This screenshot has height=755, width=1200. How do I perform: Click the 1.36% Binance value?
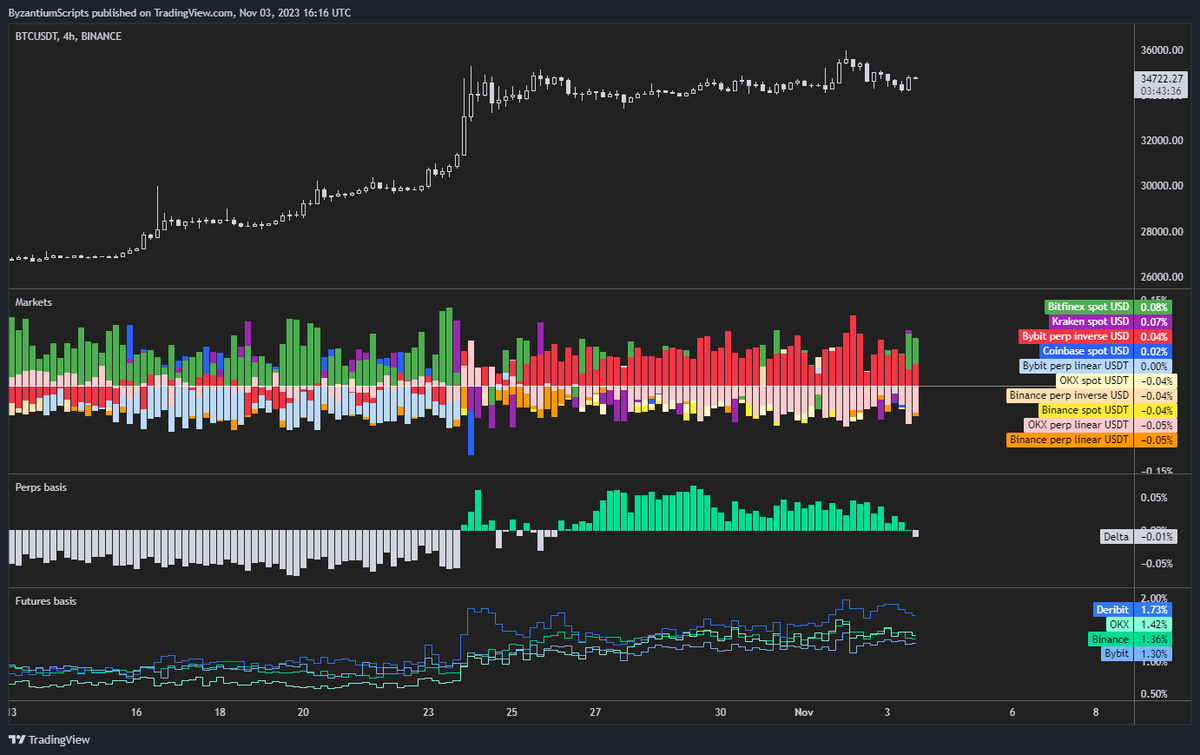point(1154,638)
